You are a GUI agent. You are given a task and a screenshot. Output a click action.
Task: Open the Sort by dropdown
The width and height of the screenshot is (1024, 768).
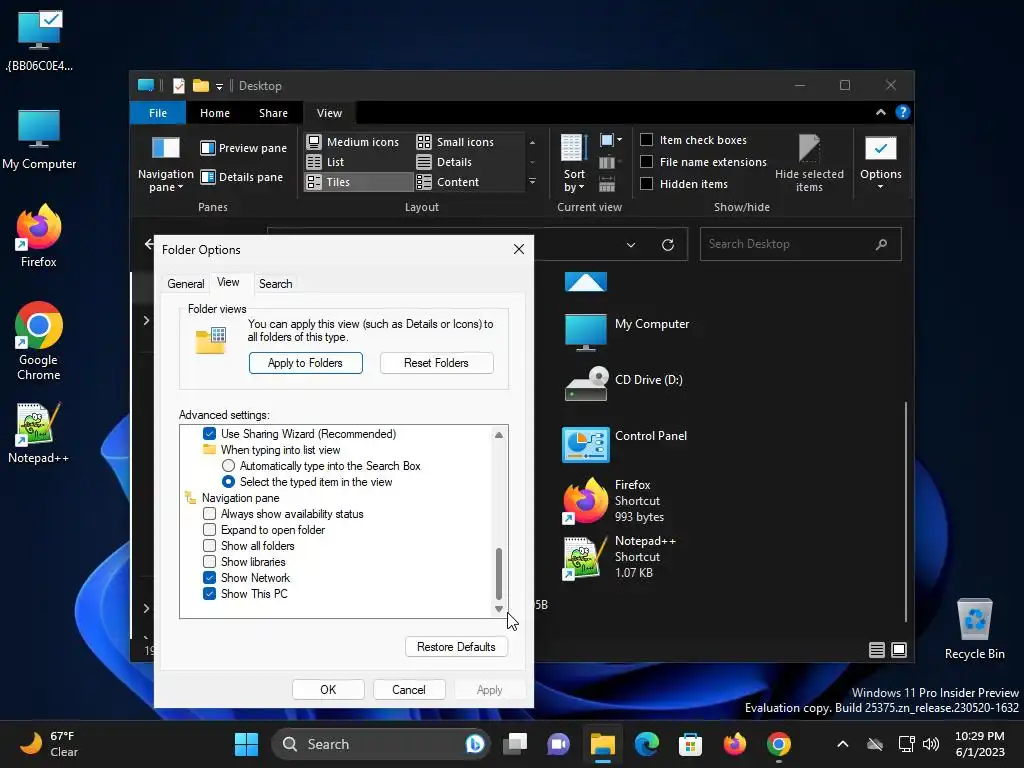click(574, 164)
